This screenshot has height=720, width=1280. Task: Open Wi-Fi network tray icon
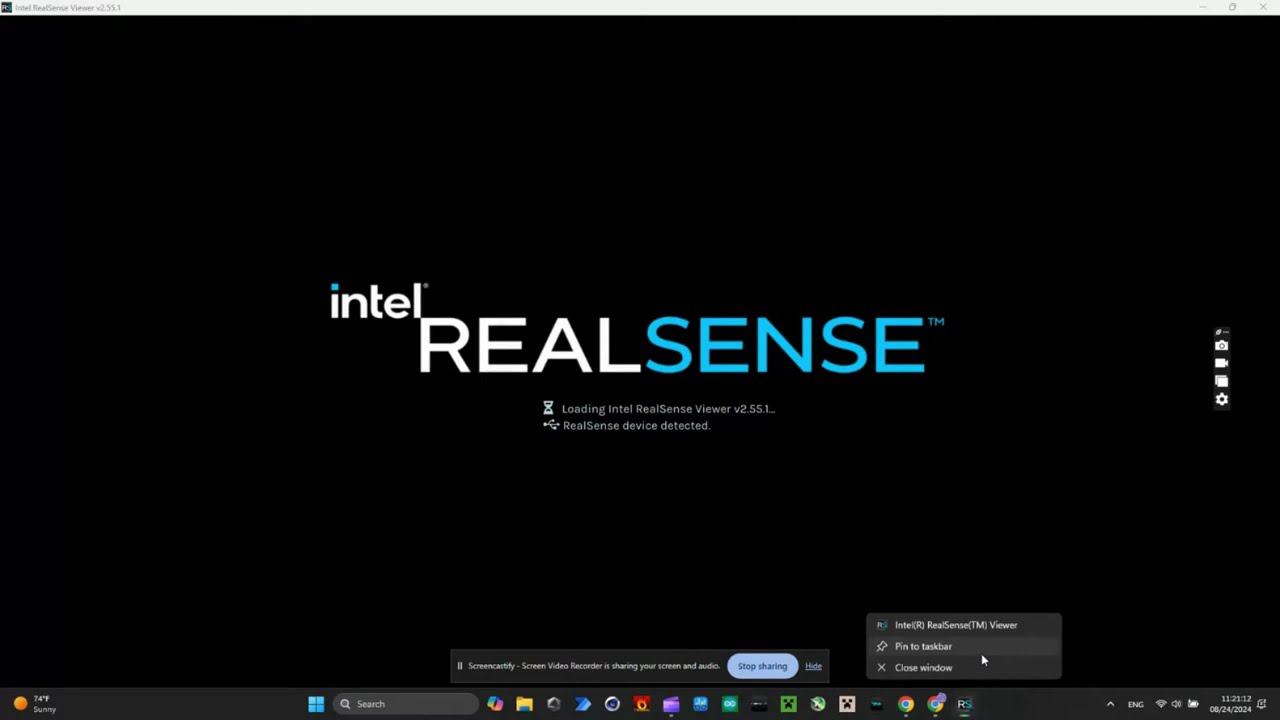pos(1161,704)
